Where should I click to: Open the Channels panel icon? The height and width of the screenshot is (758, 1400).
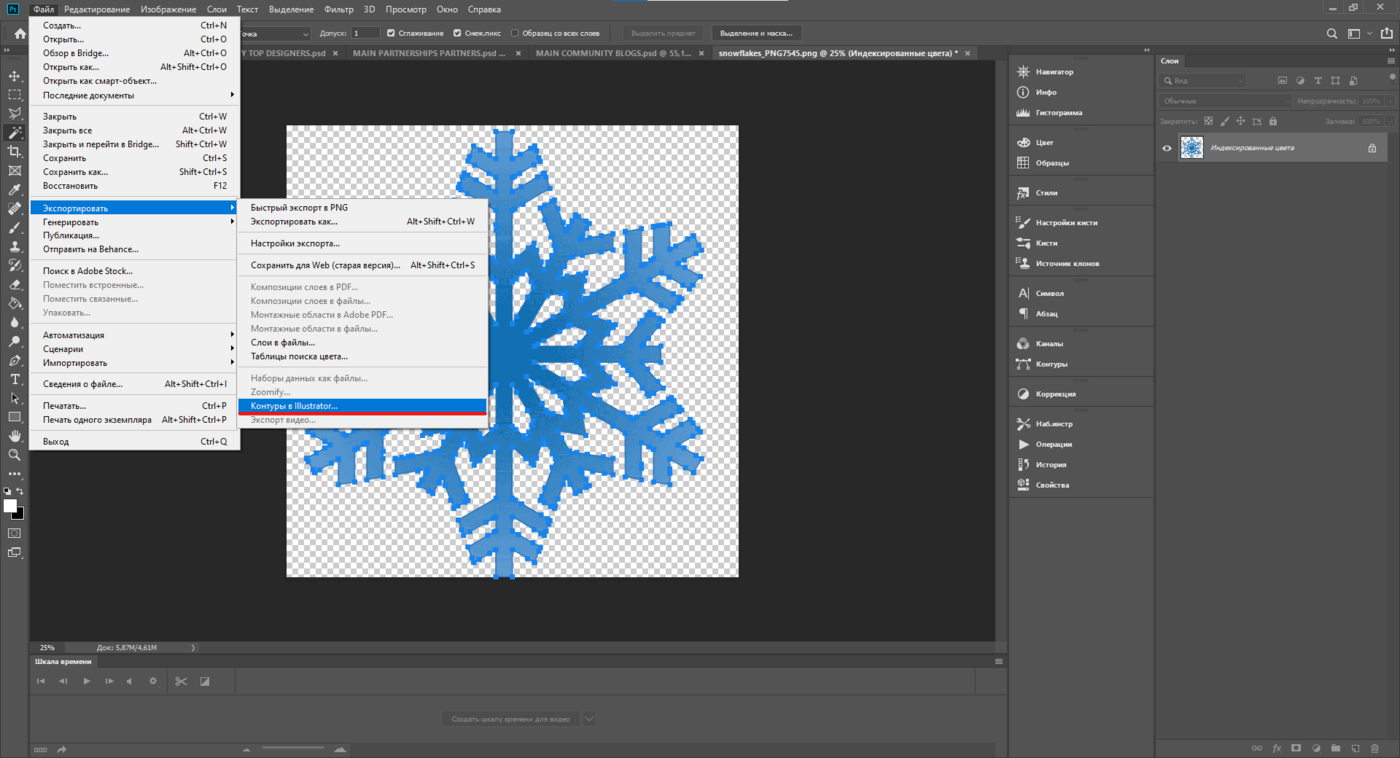[x=1023, y=344]
